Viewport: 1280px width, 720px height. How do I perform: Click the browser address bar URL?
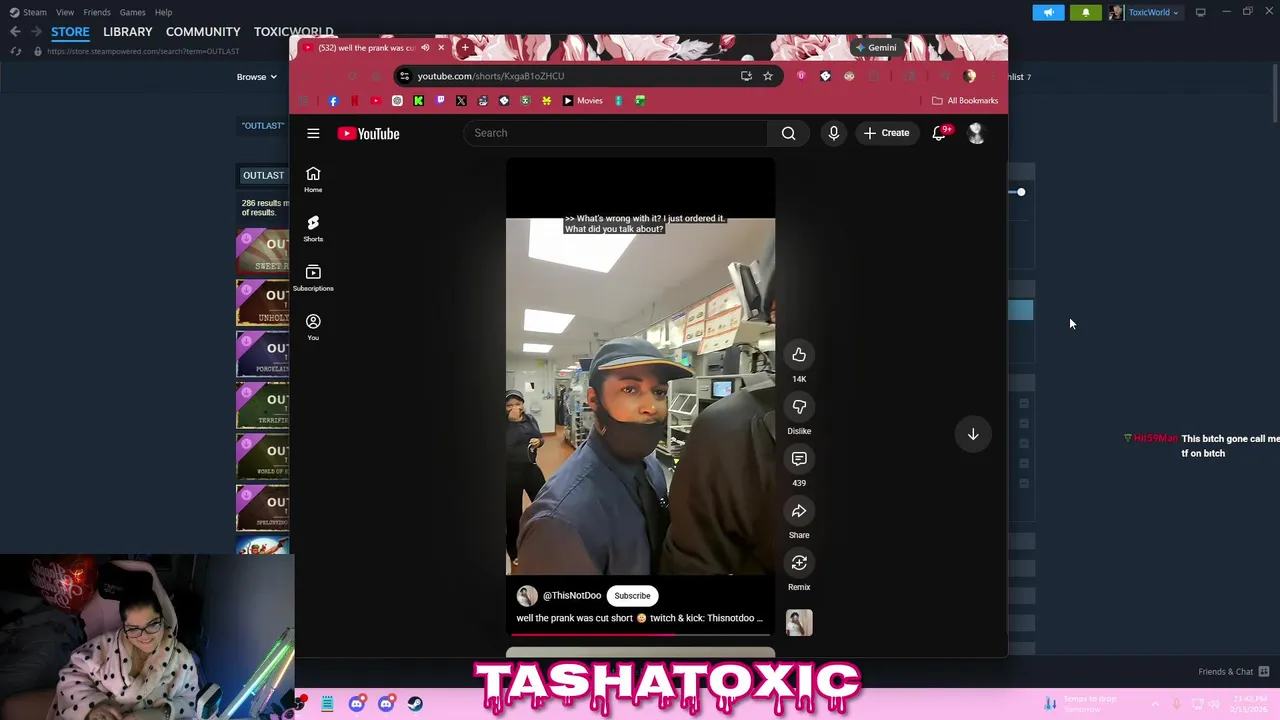click(x=490, y=76)
